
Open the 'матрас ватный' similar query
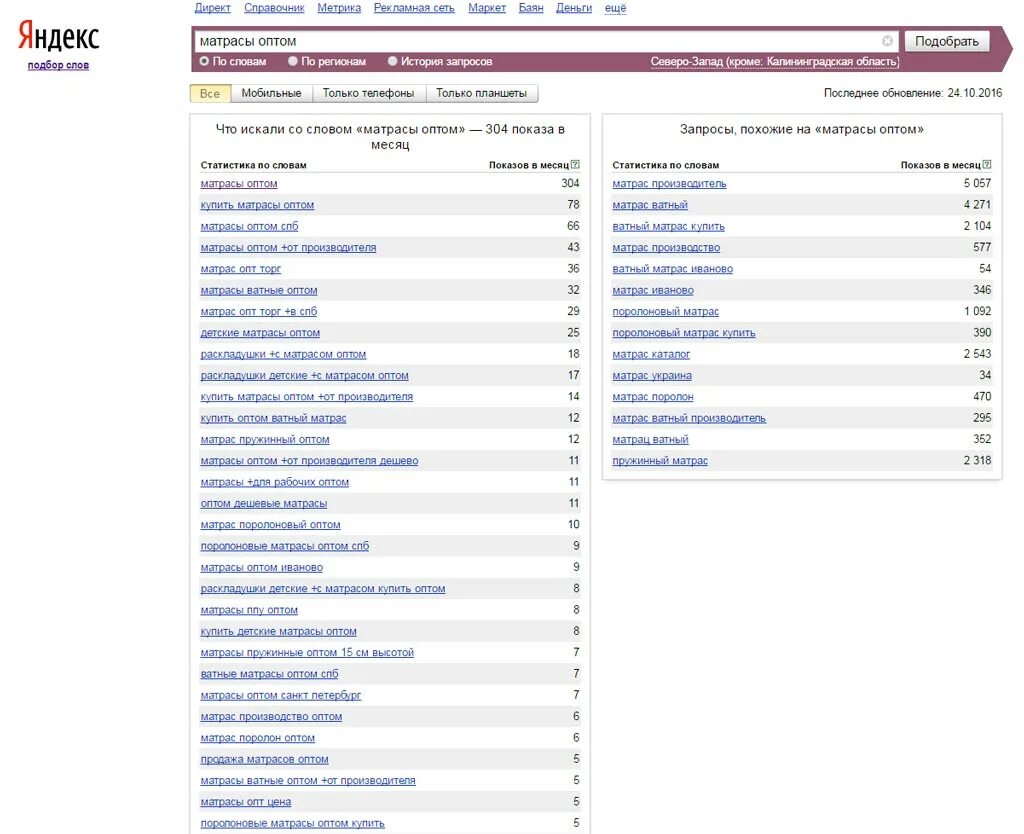pos(650,205)
